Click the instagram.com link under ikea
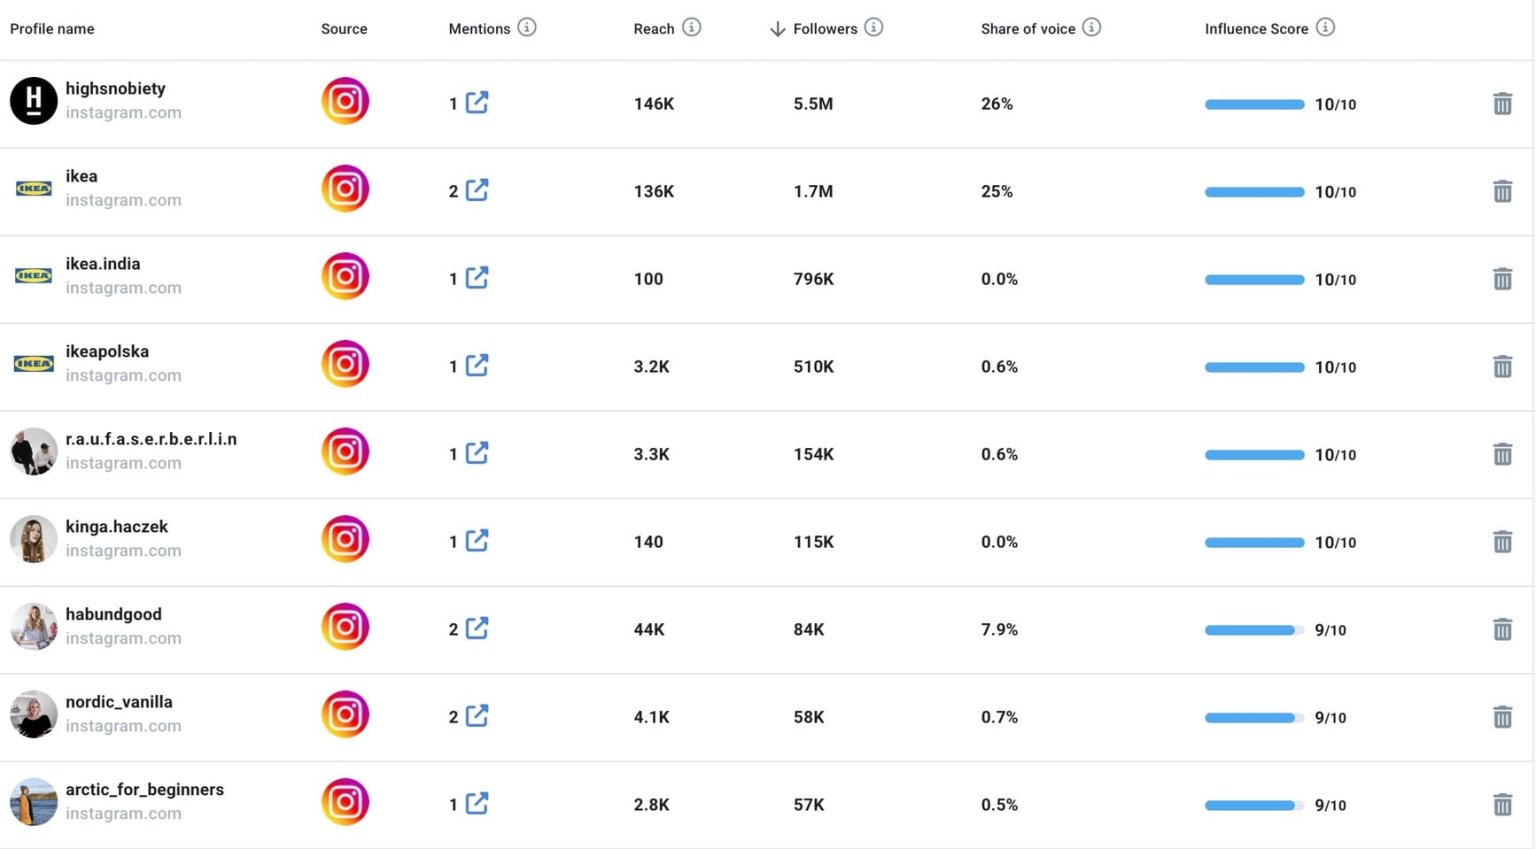The height and width of the screenshot is (849, 1536). [123, 200]
